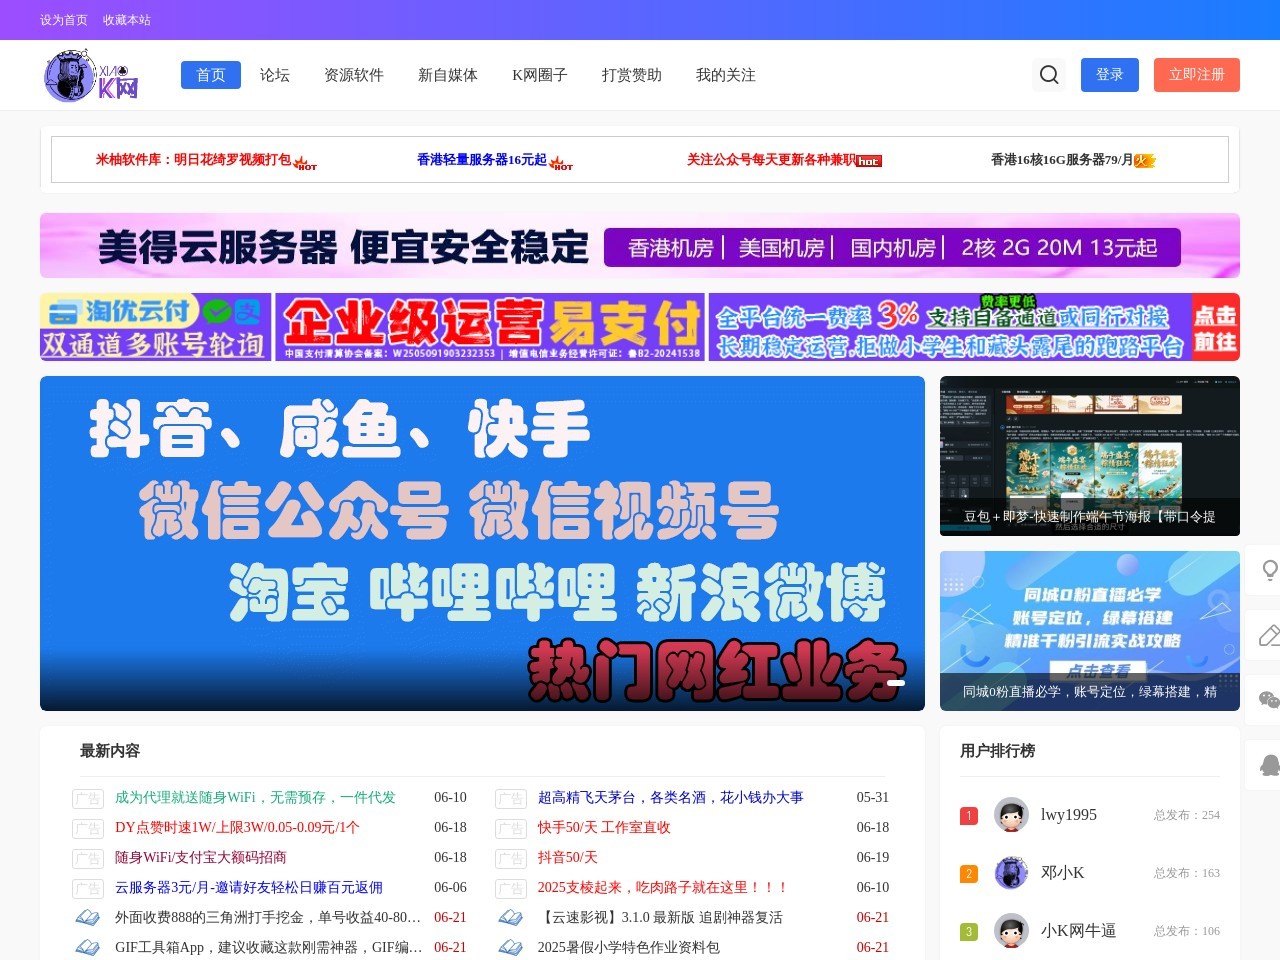Click the avatar of user lwy1995
Viewport: 1280px width, 960px height.
pos(1011,815)
